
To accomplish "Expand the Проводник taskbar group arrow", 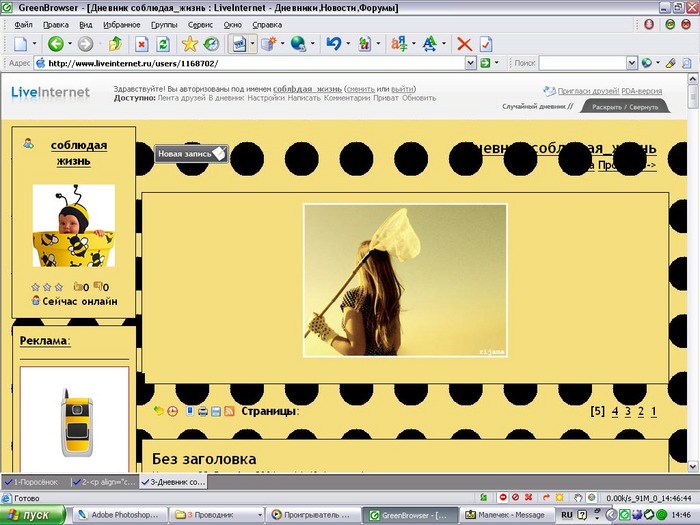I will (259, 515).
